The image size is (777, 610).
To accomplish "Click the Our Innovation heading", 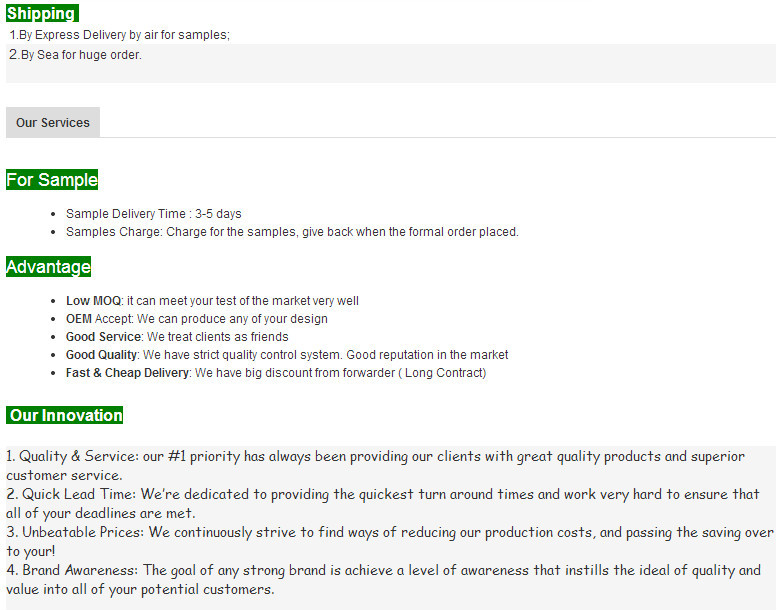I will (x=64, y=415).
